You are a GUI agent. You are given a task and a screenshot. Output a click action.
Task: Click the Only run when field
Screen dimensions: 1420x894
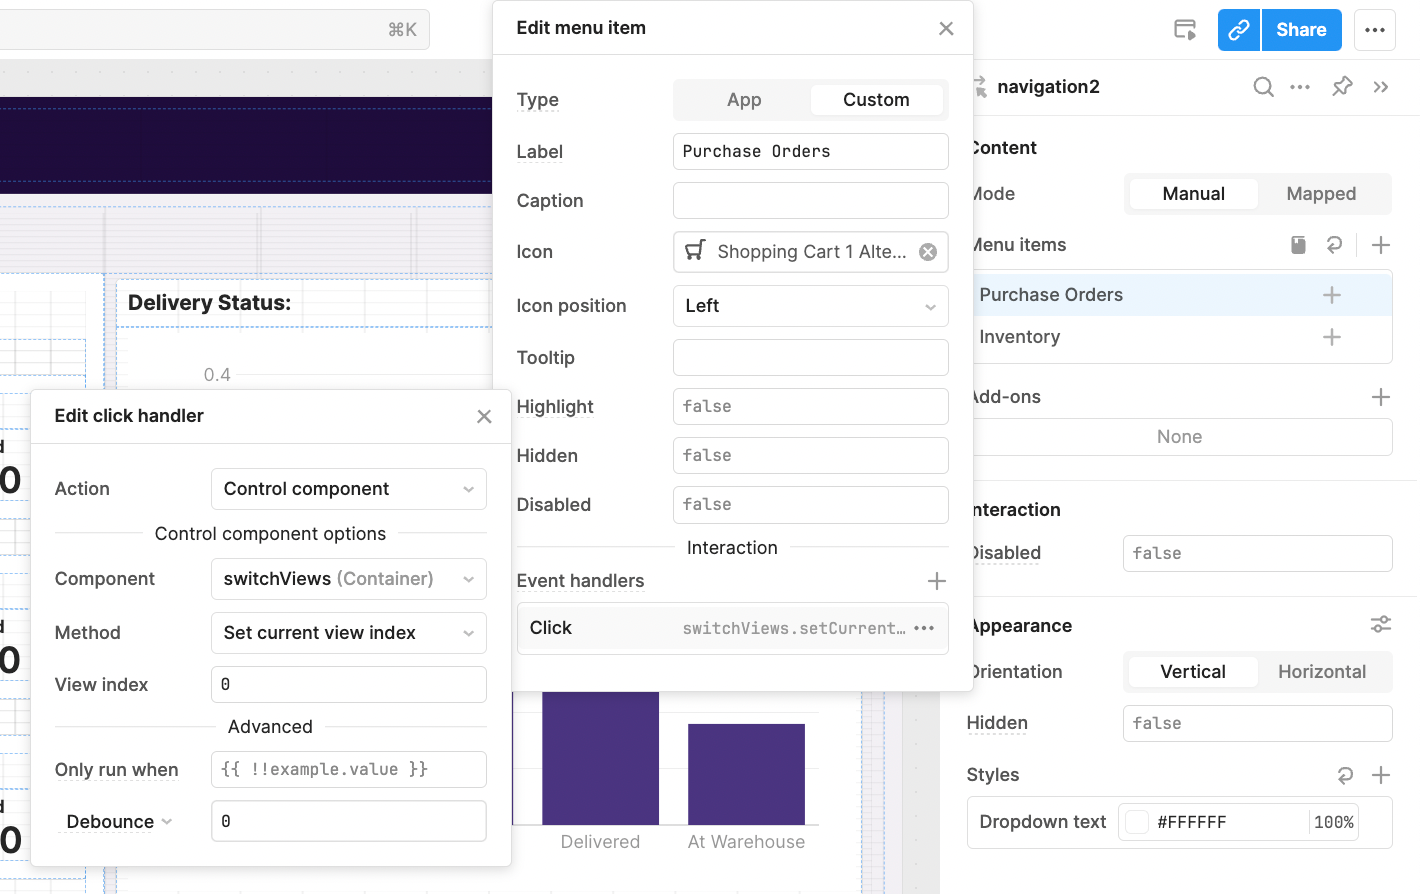[x=348, y=770]
